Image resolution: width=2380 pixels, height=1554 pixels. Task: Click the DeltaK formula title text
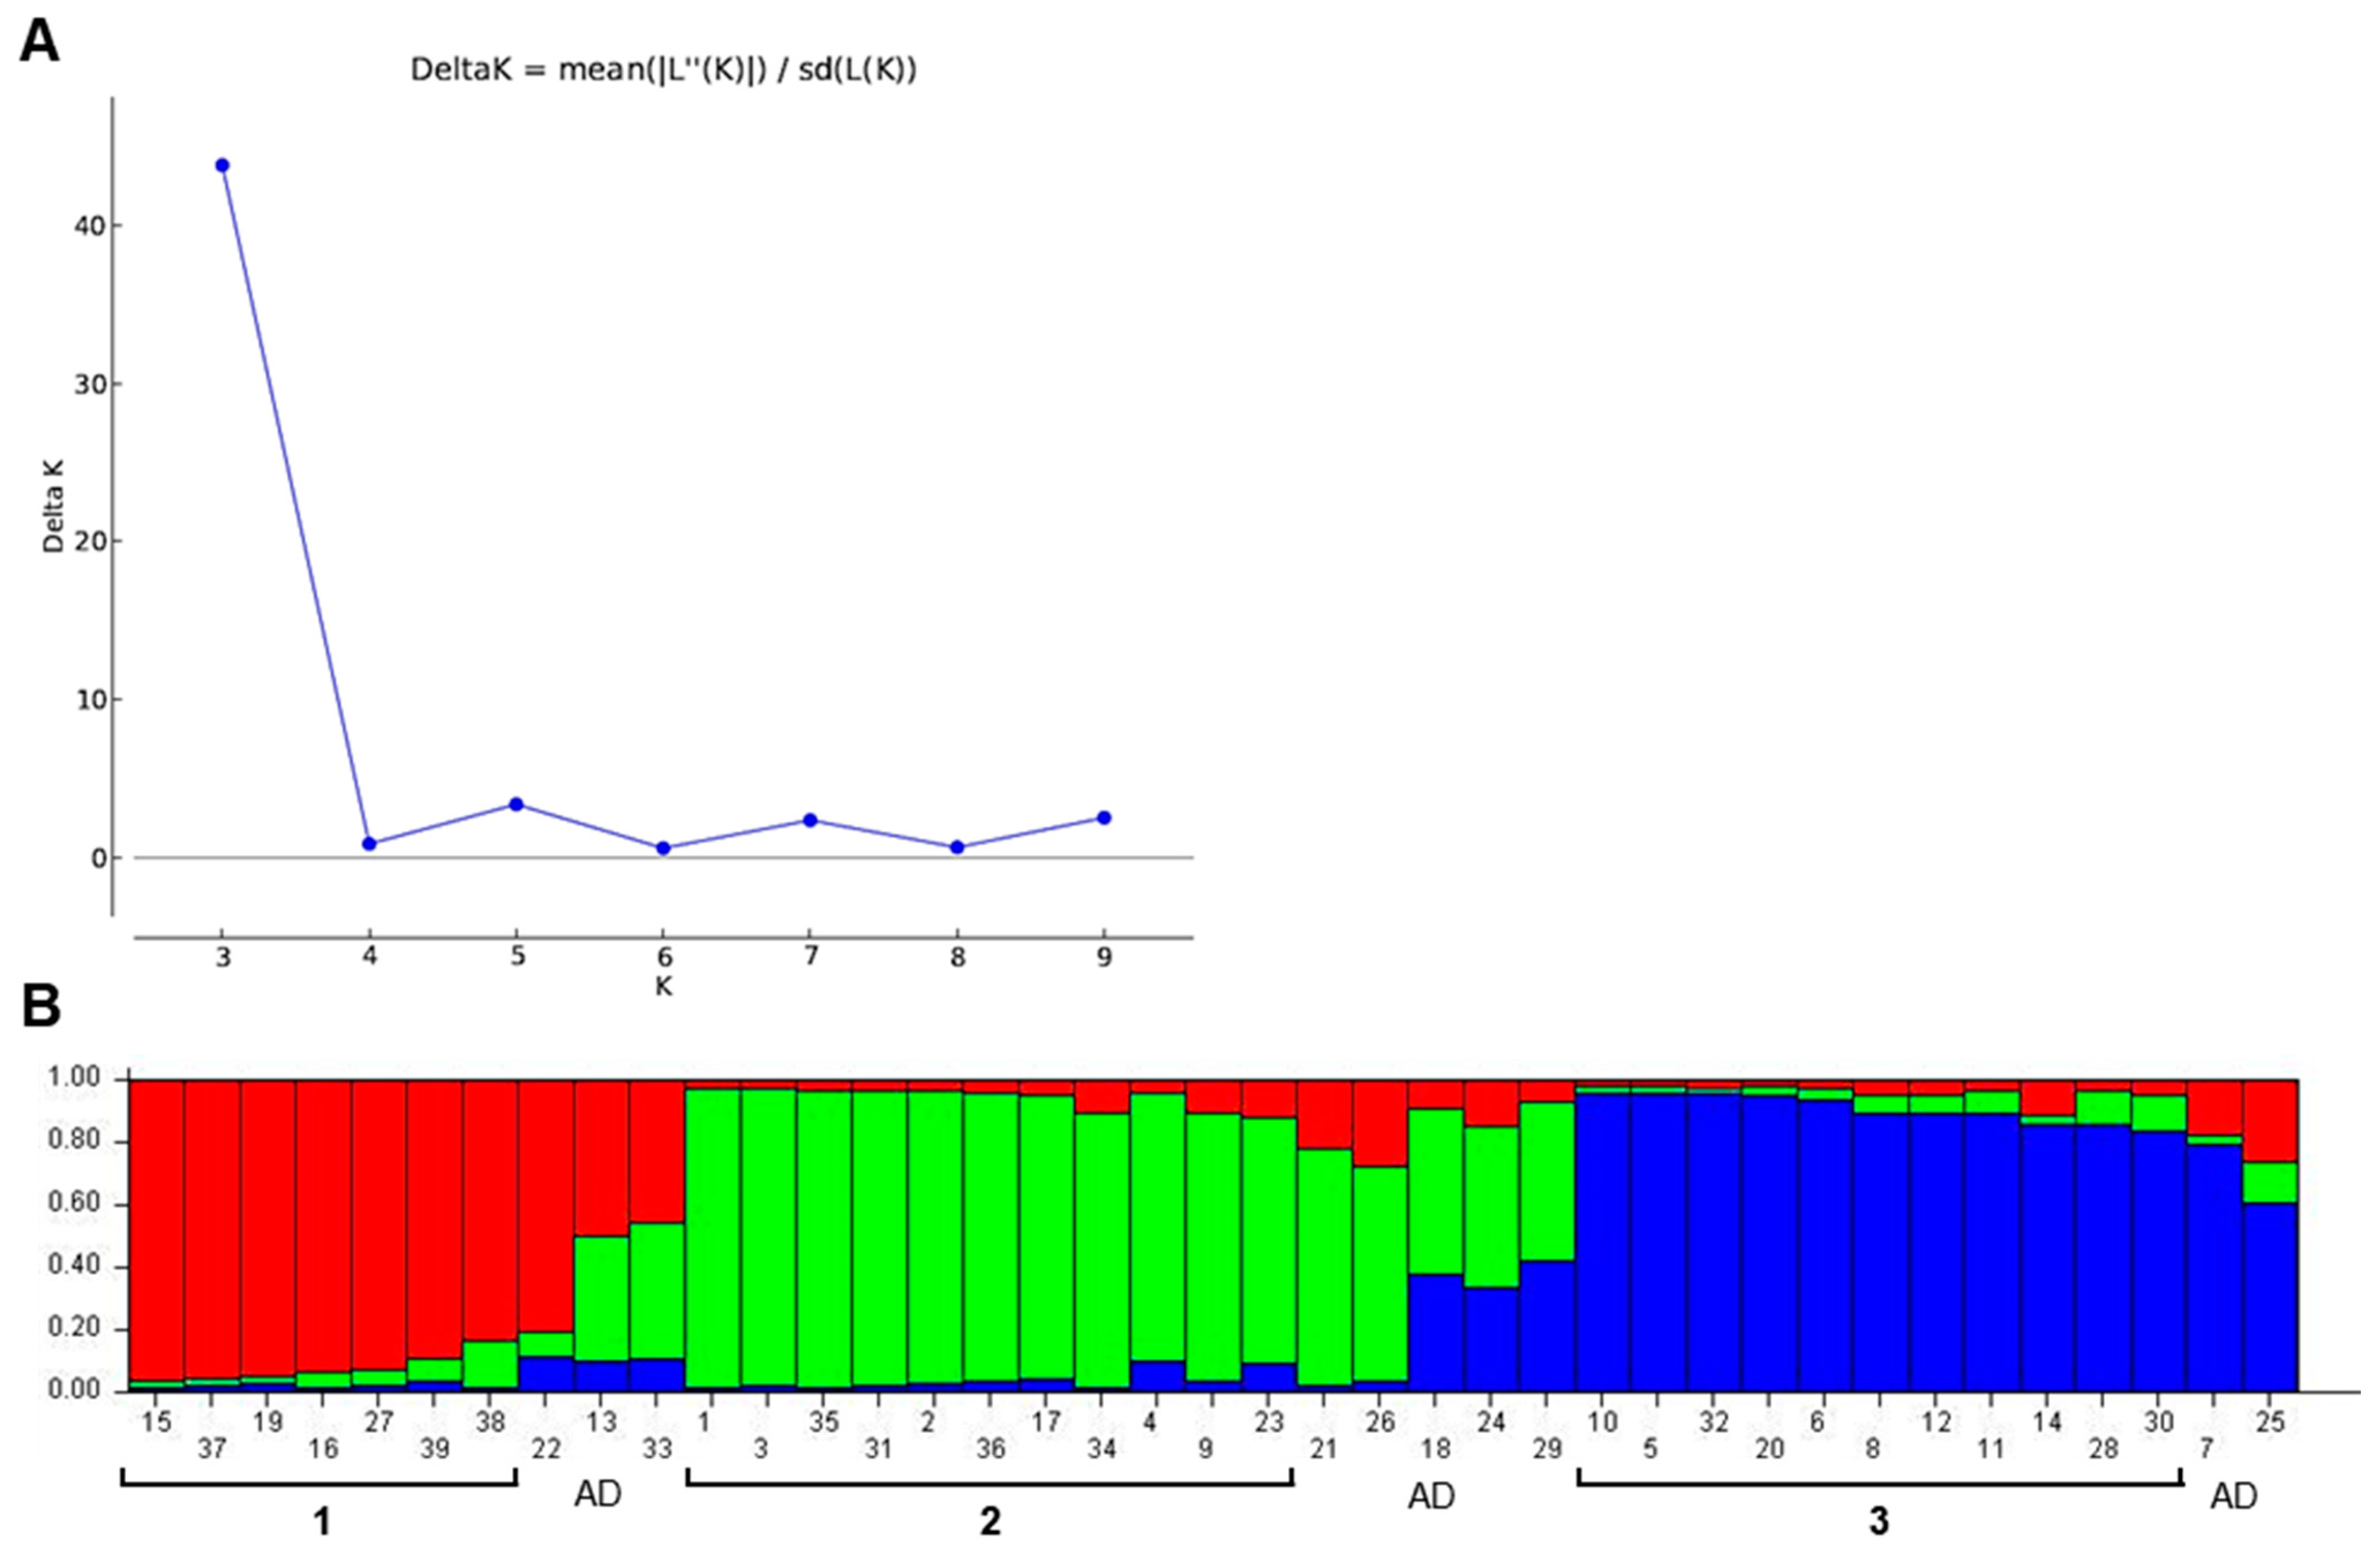tap(663, 69)
